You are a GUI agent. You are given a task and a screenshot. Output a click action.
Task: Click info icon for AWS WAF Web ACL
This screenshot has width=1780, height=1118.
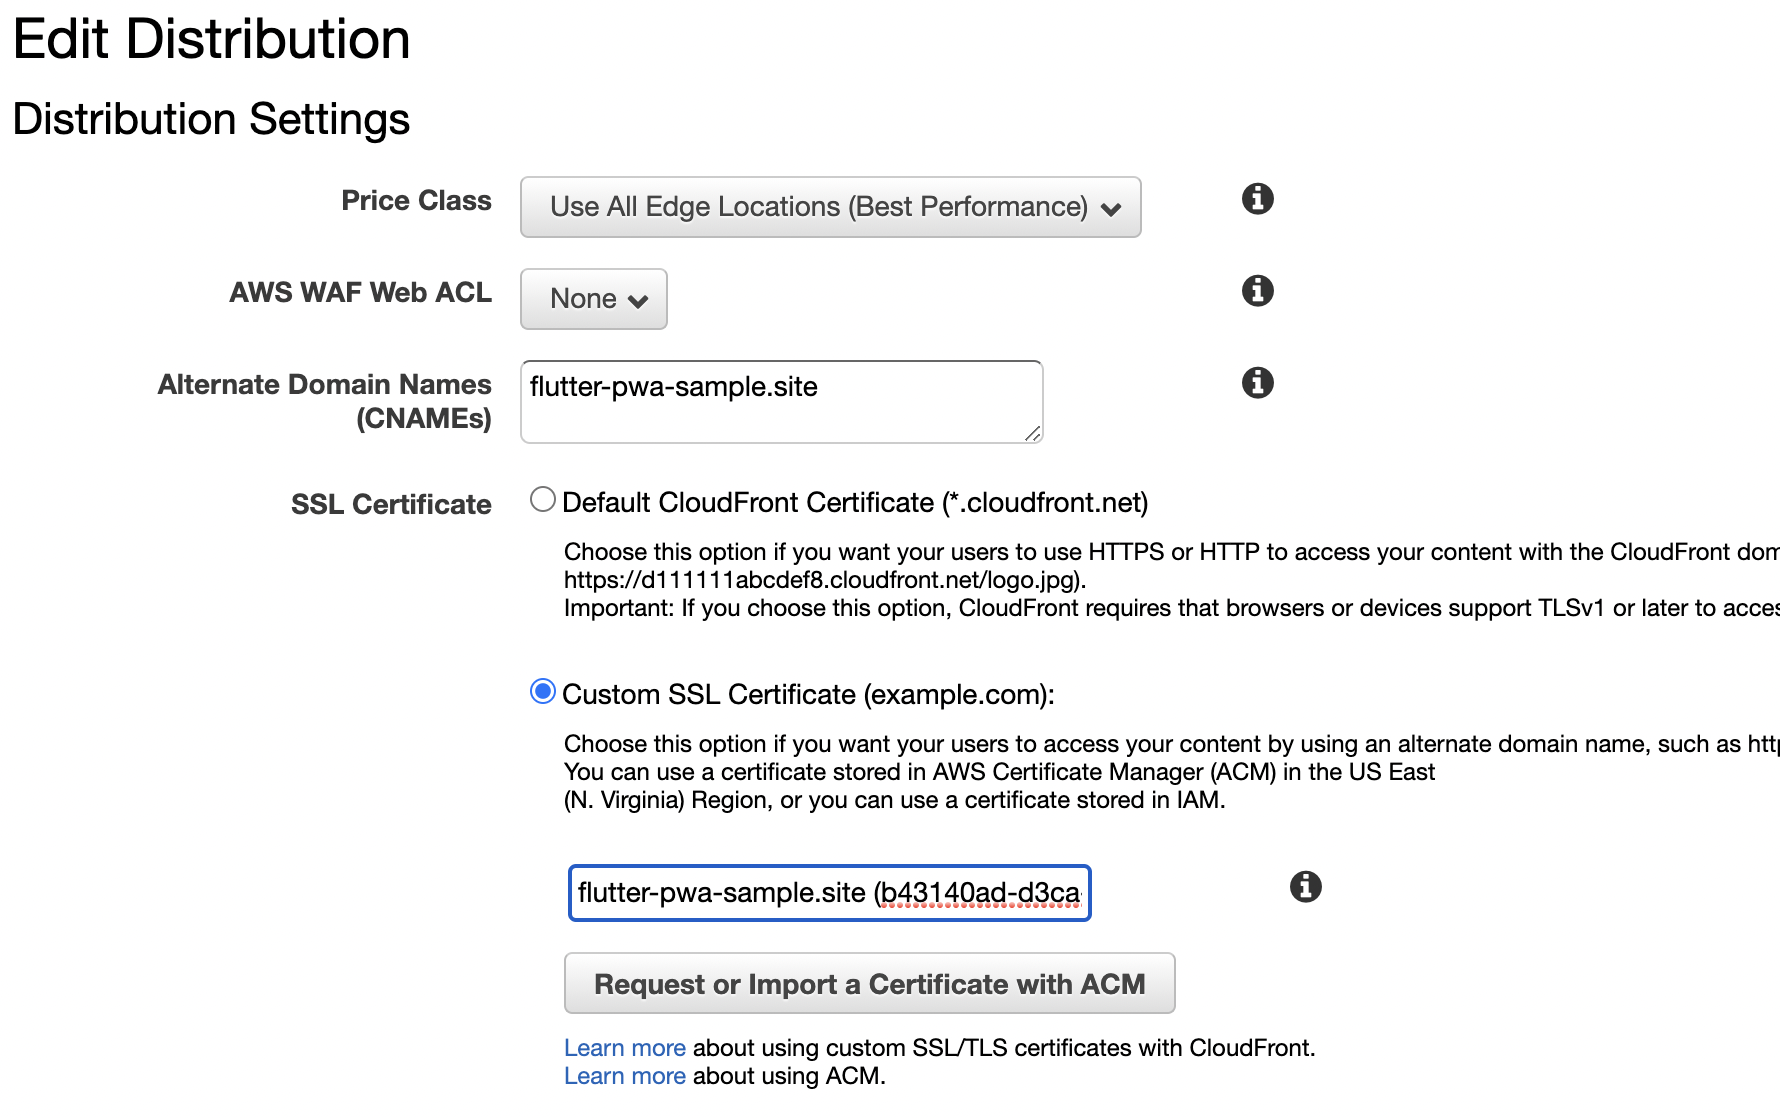tap(1257, 291)
